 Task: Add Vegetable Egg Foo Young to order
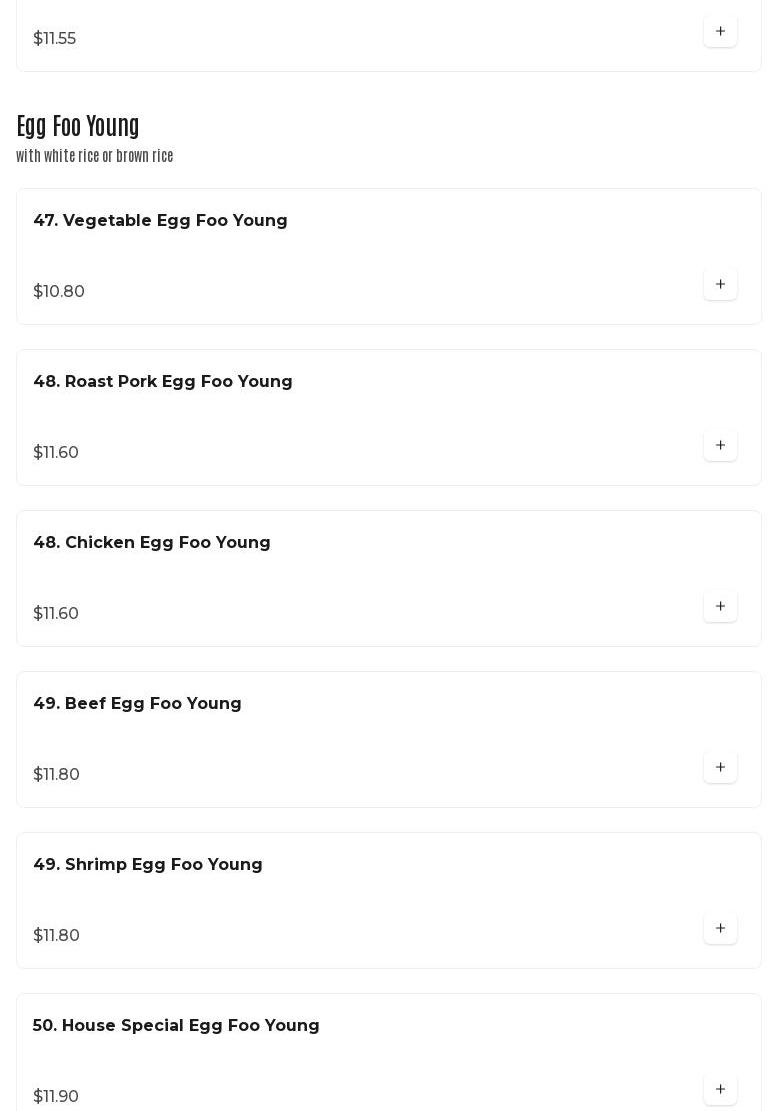[720, 284]
